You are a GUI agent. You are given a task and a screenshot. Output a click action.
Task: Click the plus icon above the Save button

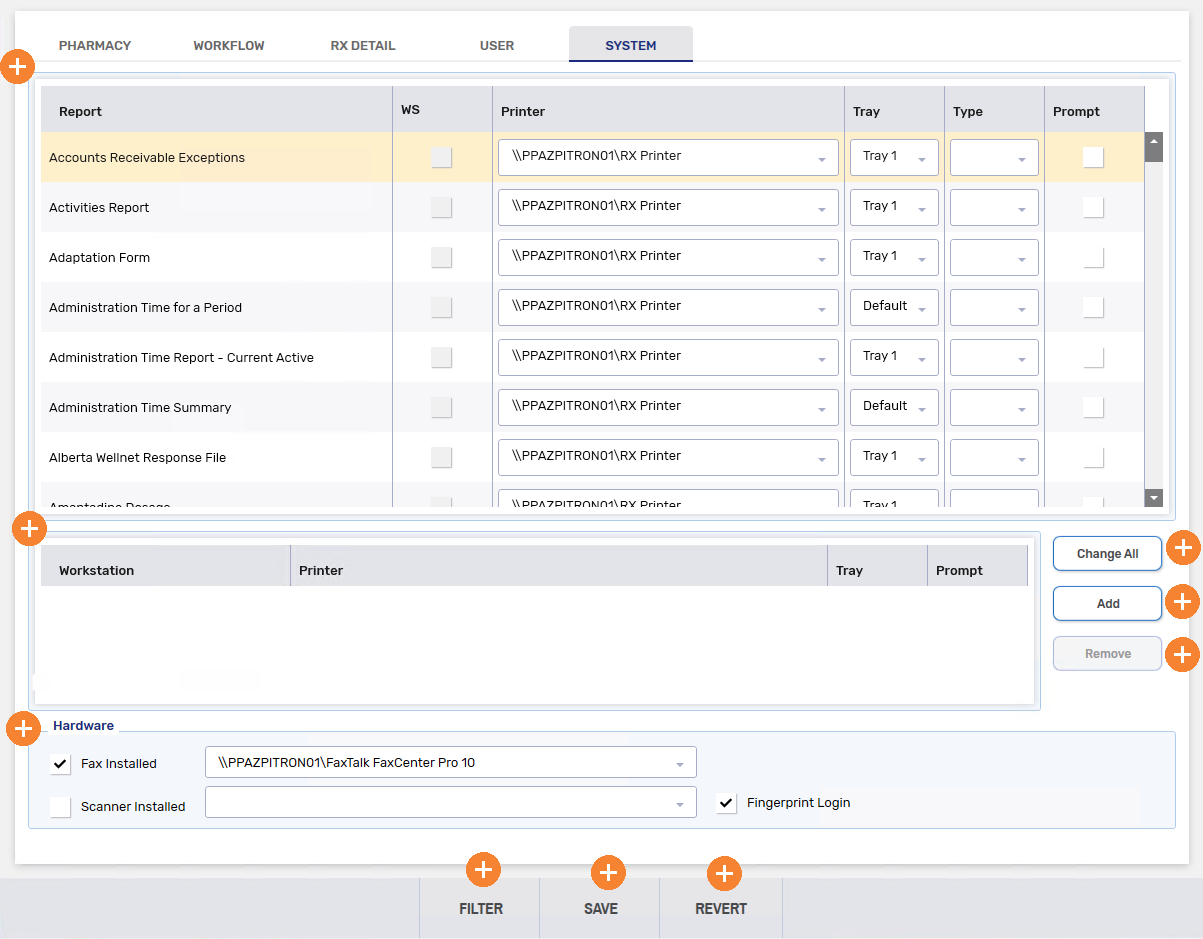pos(608,873)
